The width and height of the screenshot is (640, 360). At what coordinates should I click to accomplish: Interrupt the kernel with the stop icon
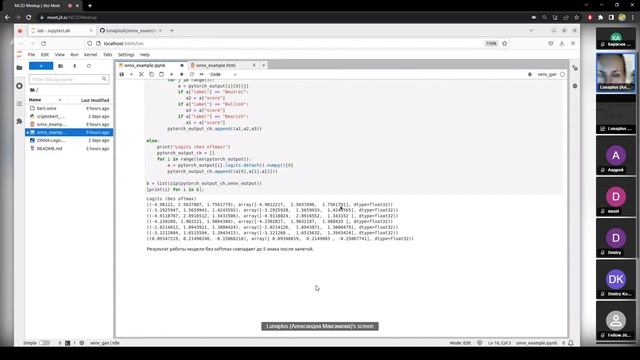click(x=182, y=74)
